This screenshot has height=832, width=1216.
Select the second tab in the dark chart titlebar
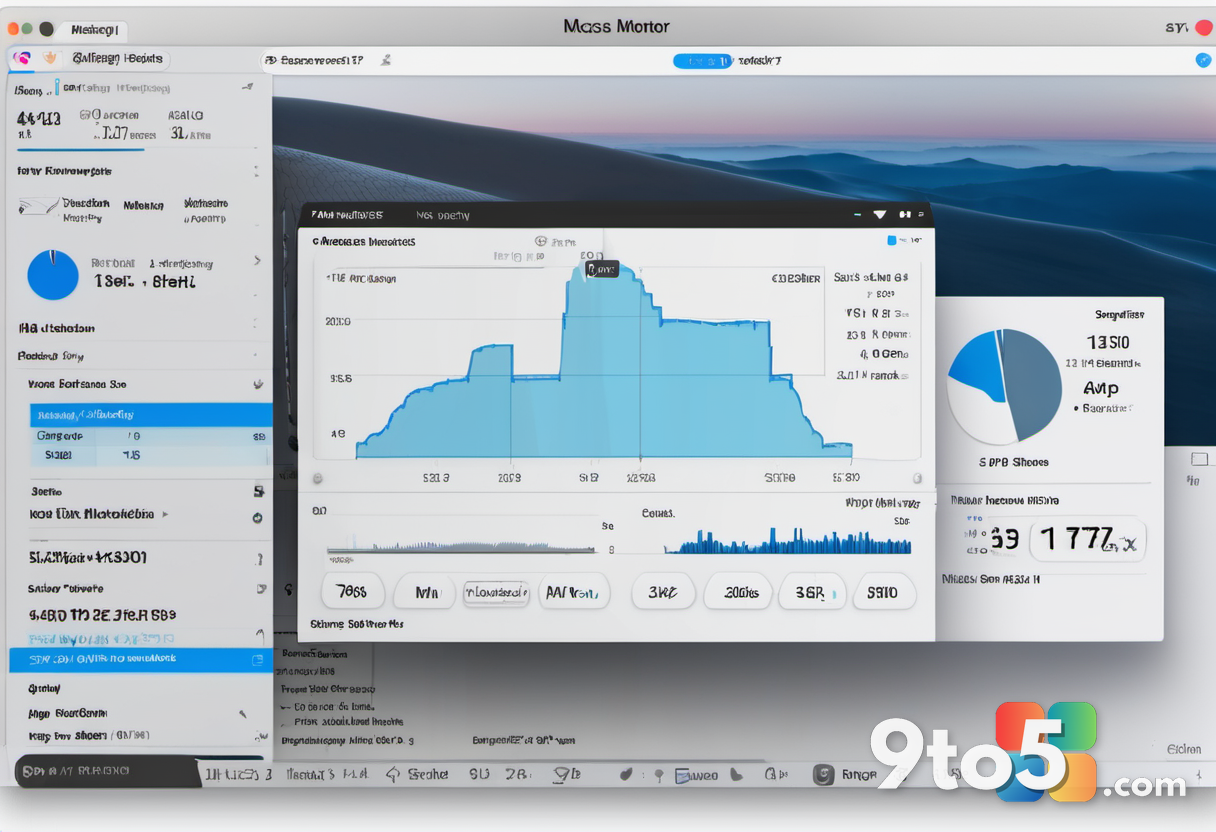click(442, 215)
